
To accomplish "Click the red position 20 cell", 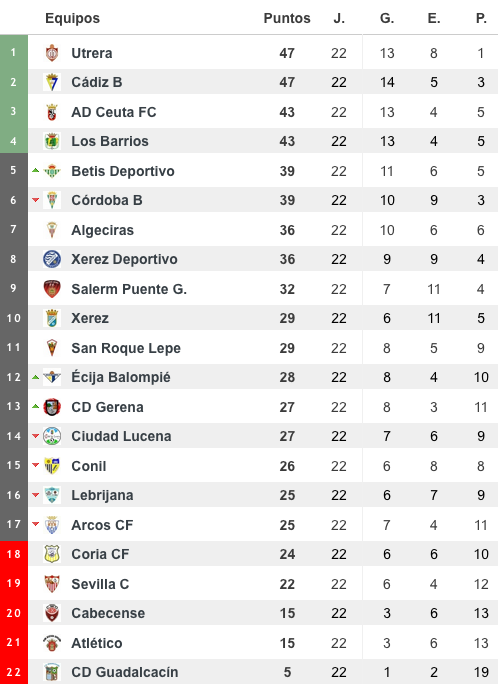I will click(14, 613).
